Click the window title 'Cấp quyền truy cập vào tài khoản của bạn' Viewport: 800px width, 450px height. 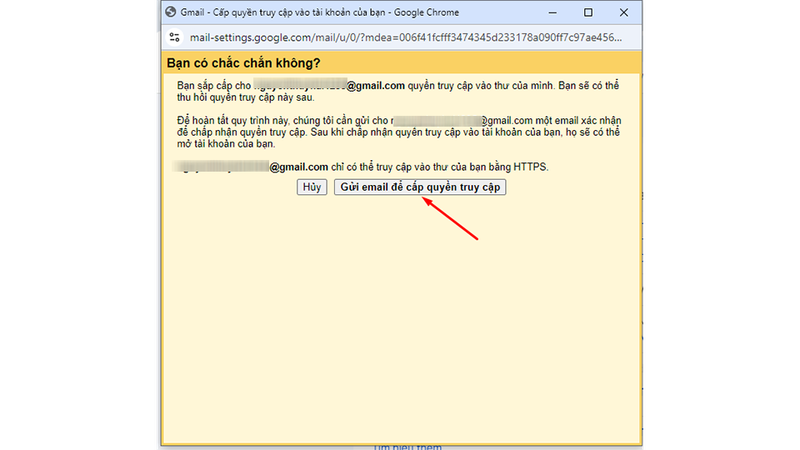pyautogui.click(x=299, y=12)
